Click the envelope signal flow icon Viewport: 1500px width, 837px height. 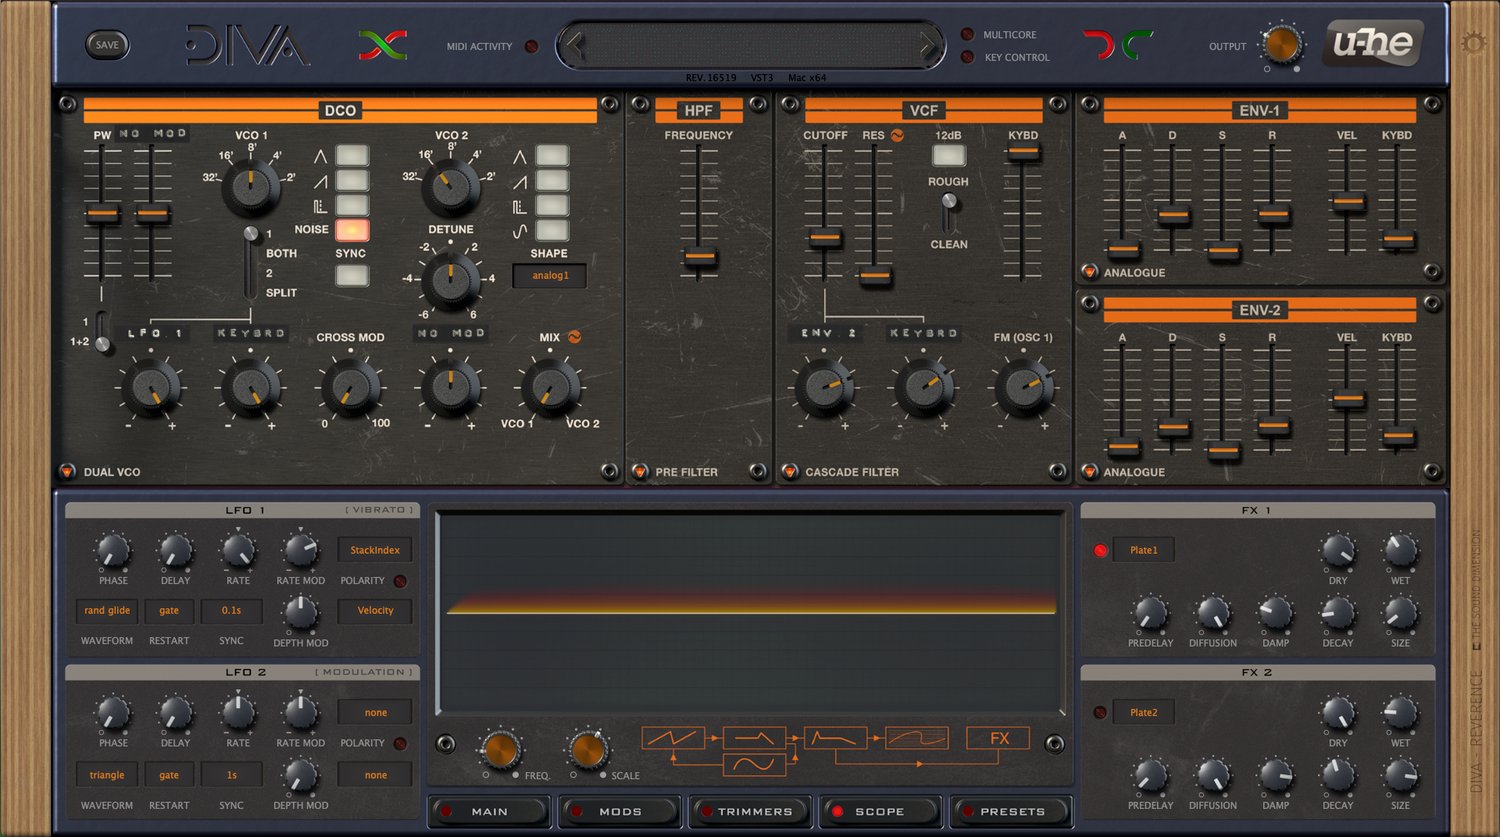(835, 738)
